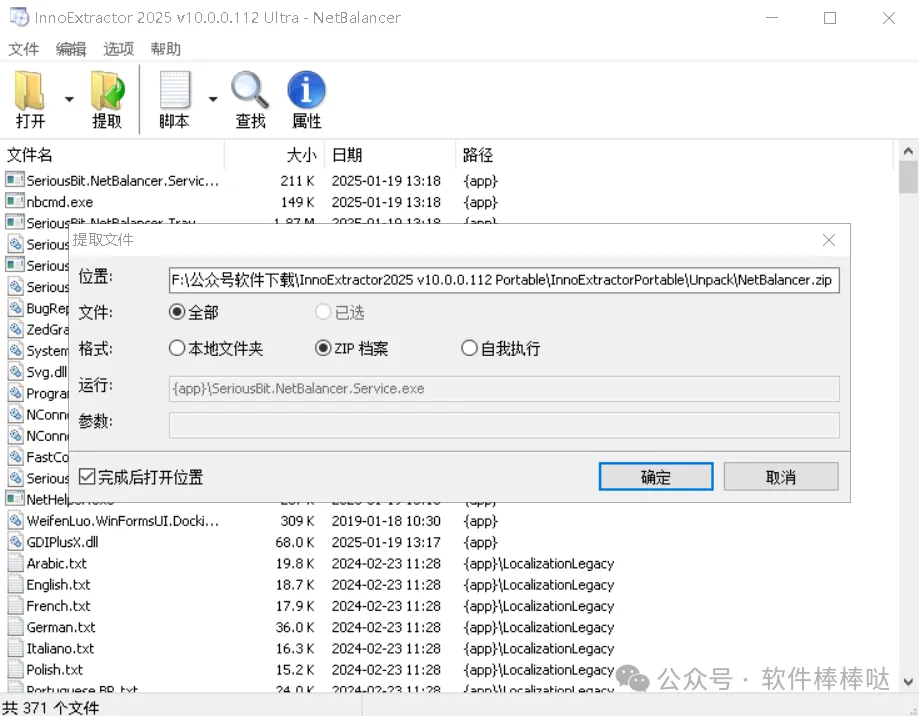This screenshot has width=919, height=716.
Task: Click the Svg.dll file icon
Action: tap(15, 371)
